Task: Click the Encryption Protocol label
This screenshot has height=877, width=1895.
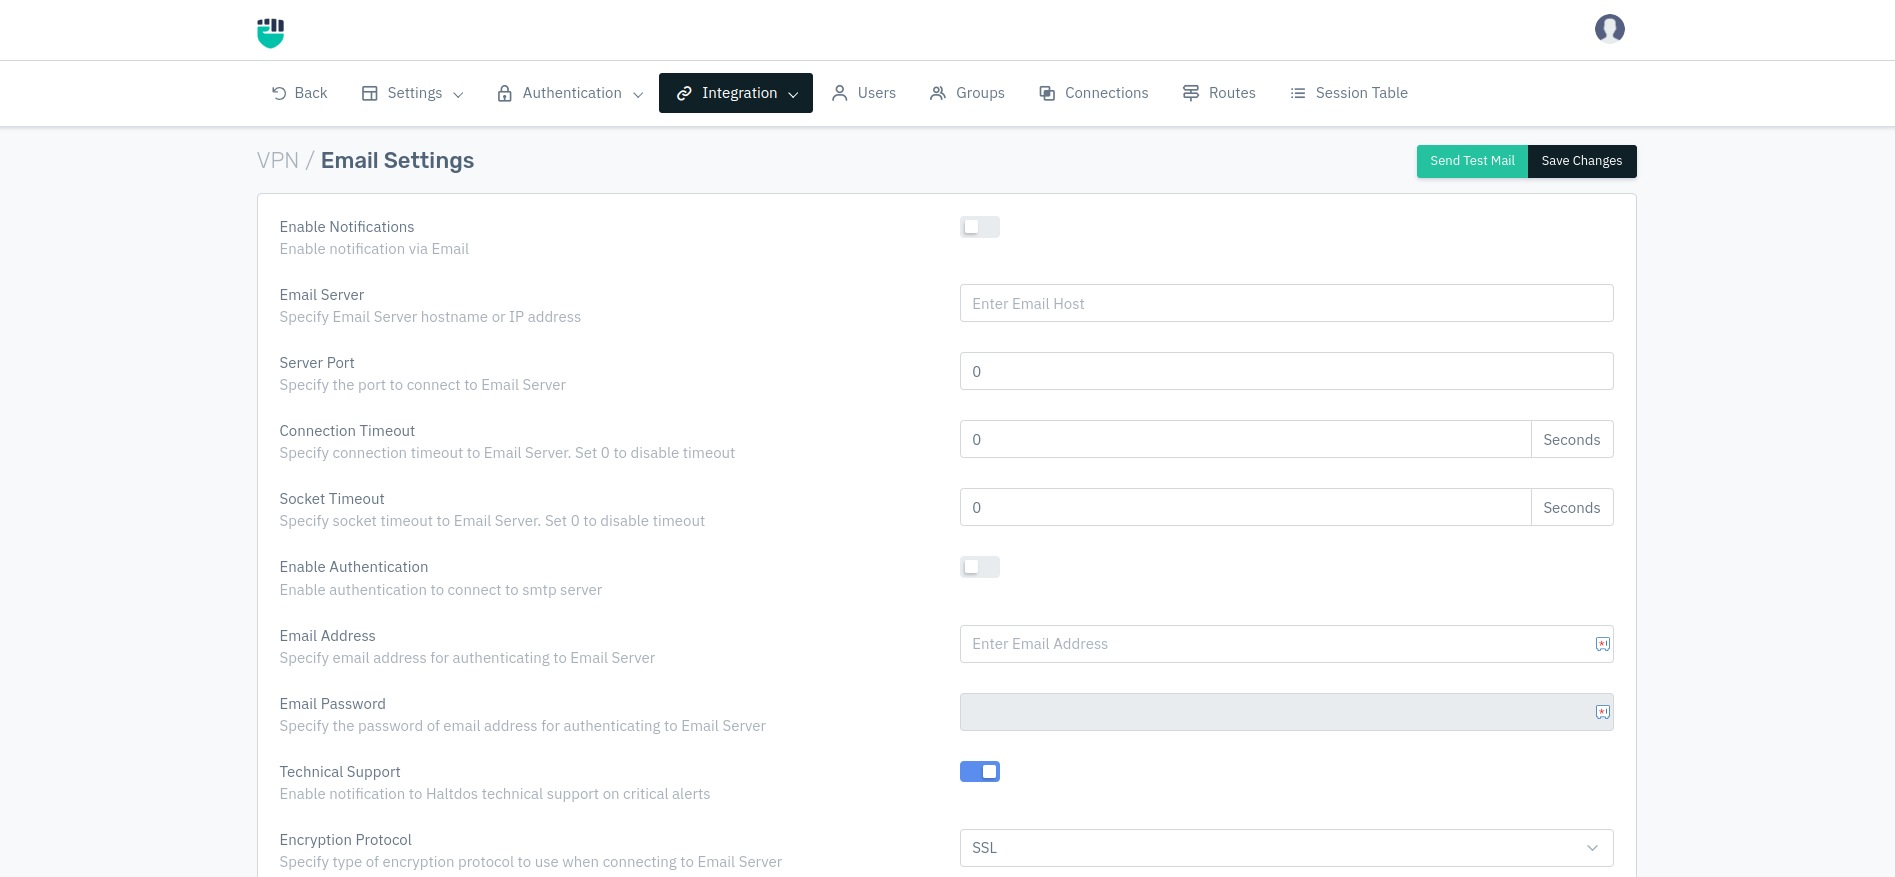Action: (x=345, y=840)
